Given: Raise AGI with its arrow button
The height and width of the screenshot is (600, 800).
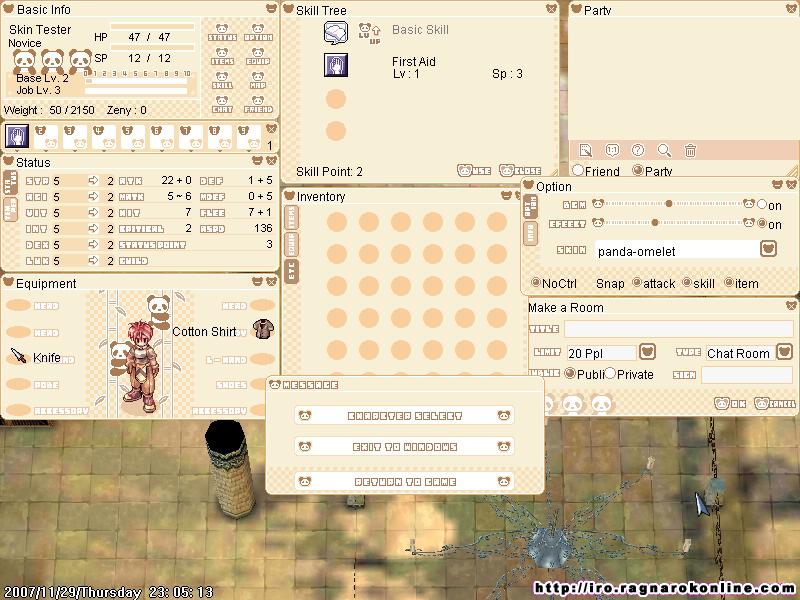Looking at the screenshot, I should click(x=93, y=196).
